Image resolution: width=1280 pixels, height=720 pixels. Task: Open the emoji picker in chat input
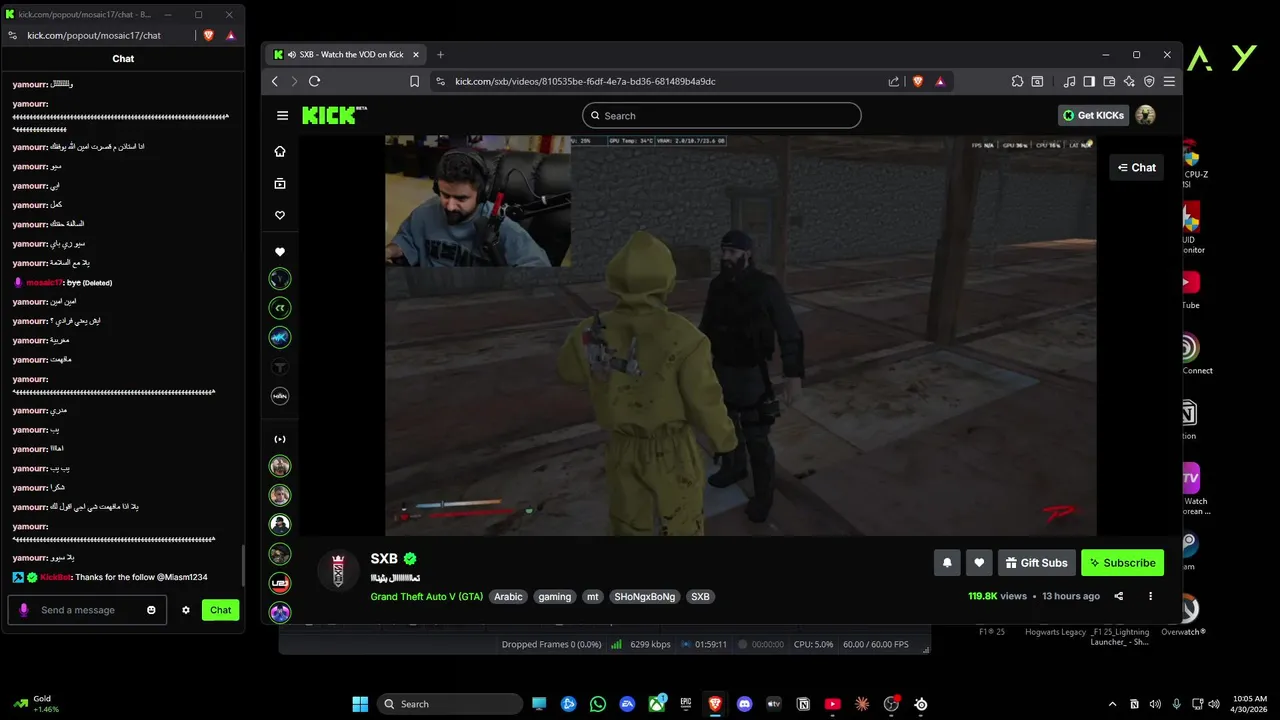pyautogui.click(x=152, y=610)
